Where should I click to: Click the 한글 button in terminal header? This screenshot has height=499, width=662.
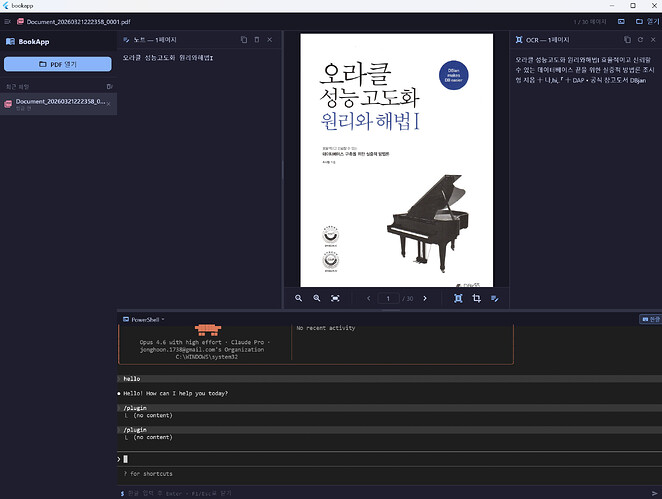651,319
